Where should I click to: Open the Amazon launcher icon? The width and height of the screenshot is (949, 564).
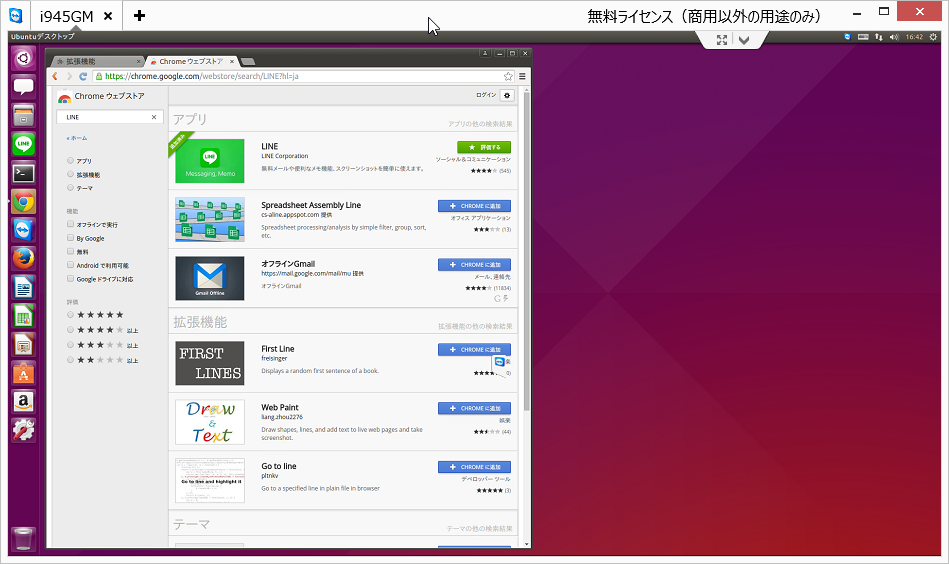(x=24, y=402)
